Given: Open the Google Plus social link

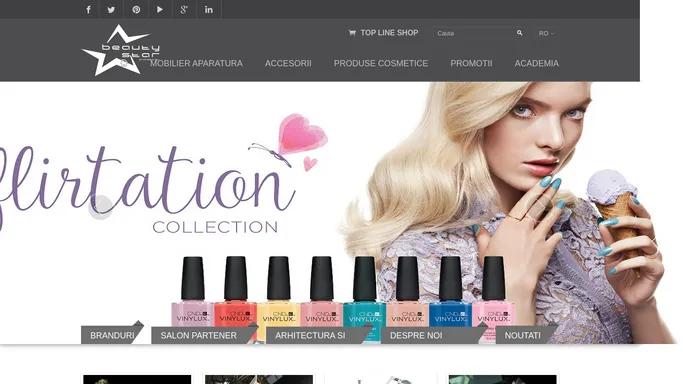Looking at the screenshot, I should tap(184, 10).
